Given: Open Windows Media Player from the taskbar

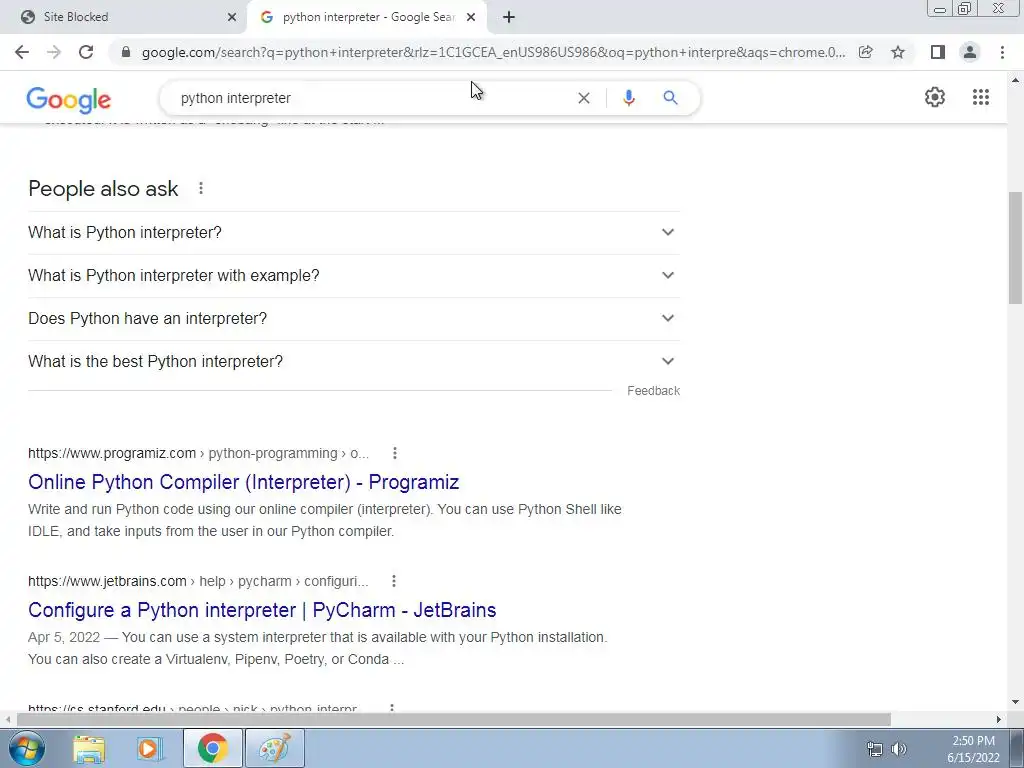Looking at the screenshot, I should (x=149, y=748).
